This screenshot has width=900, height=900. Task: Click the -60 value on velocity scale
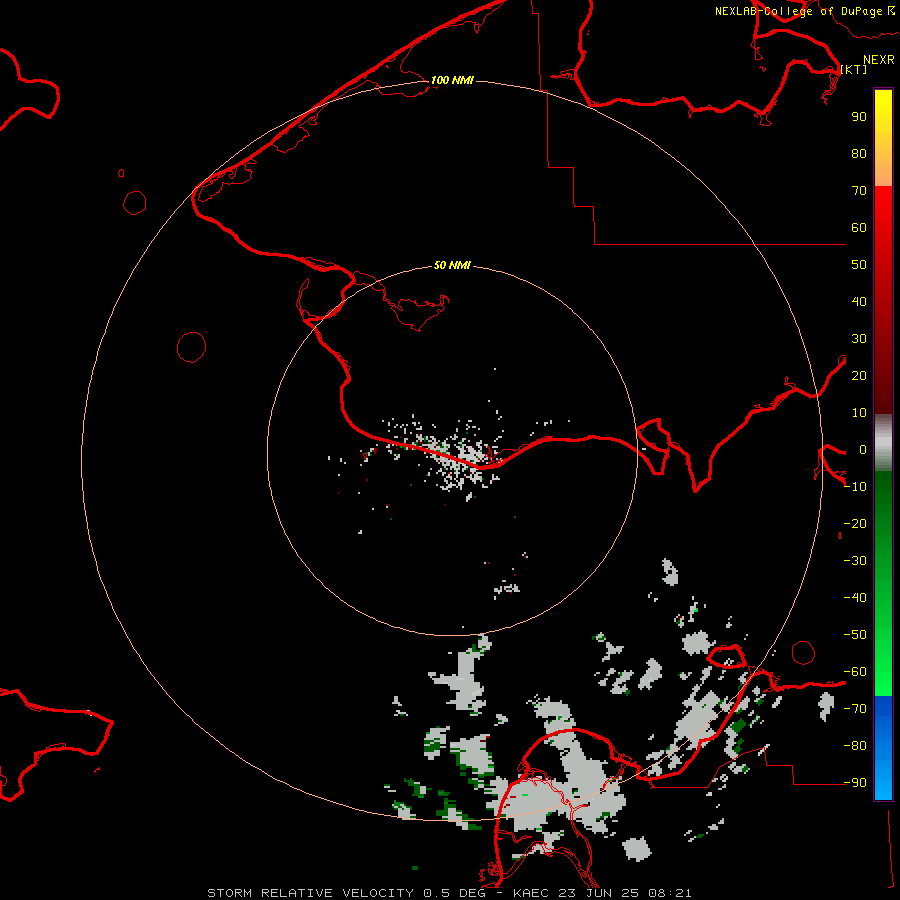pyautogui.click(x=855, y=672)
